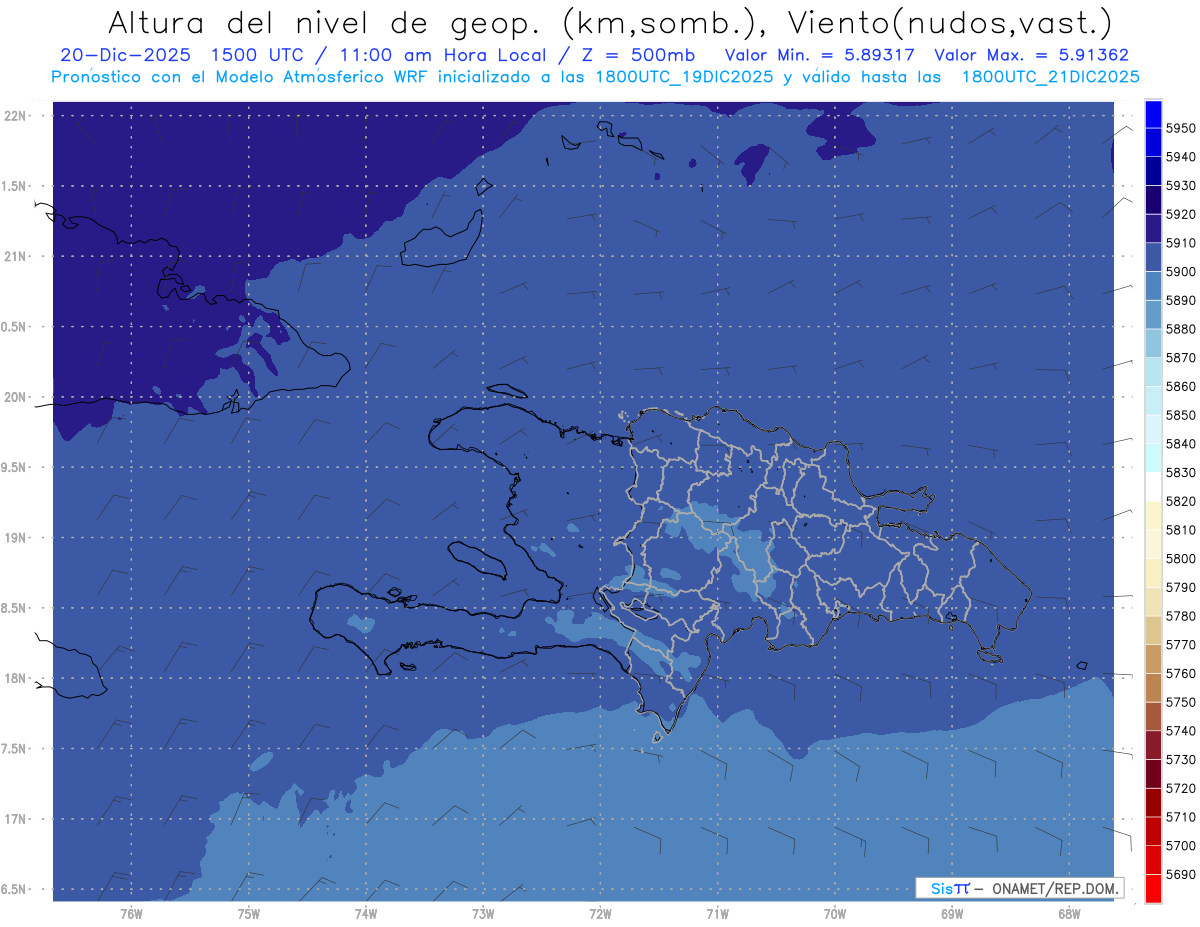Screen dimensions: 1200x927
Task: Click the '5760' colorbar value
Action: point(1180,673)
